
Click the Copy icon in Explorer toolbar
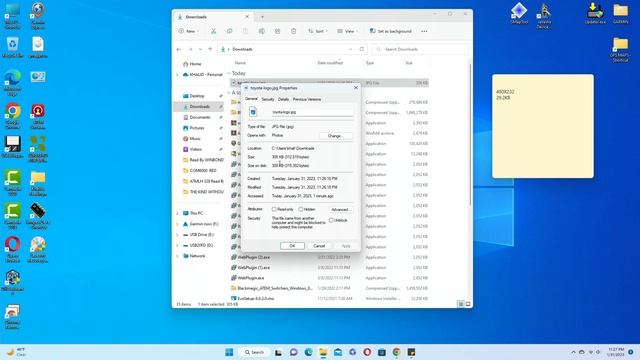click(x=229, y=31)
